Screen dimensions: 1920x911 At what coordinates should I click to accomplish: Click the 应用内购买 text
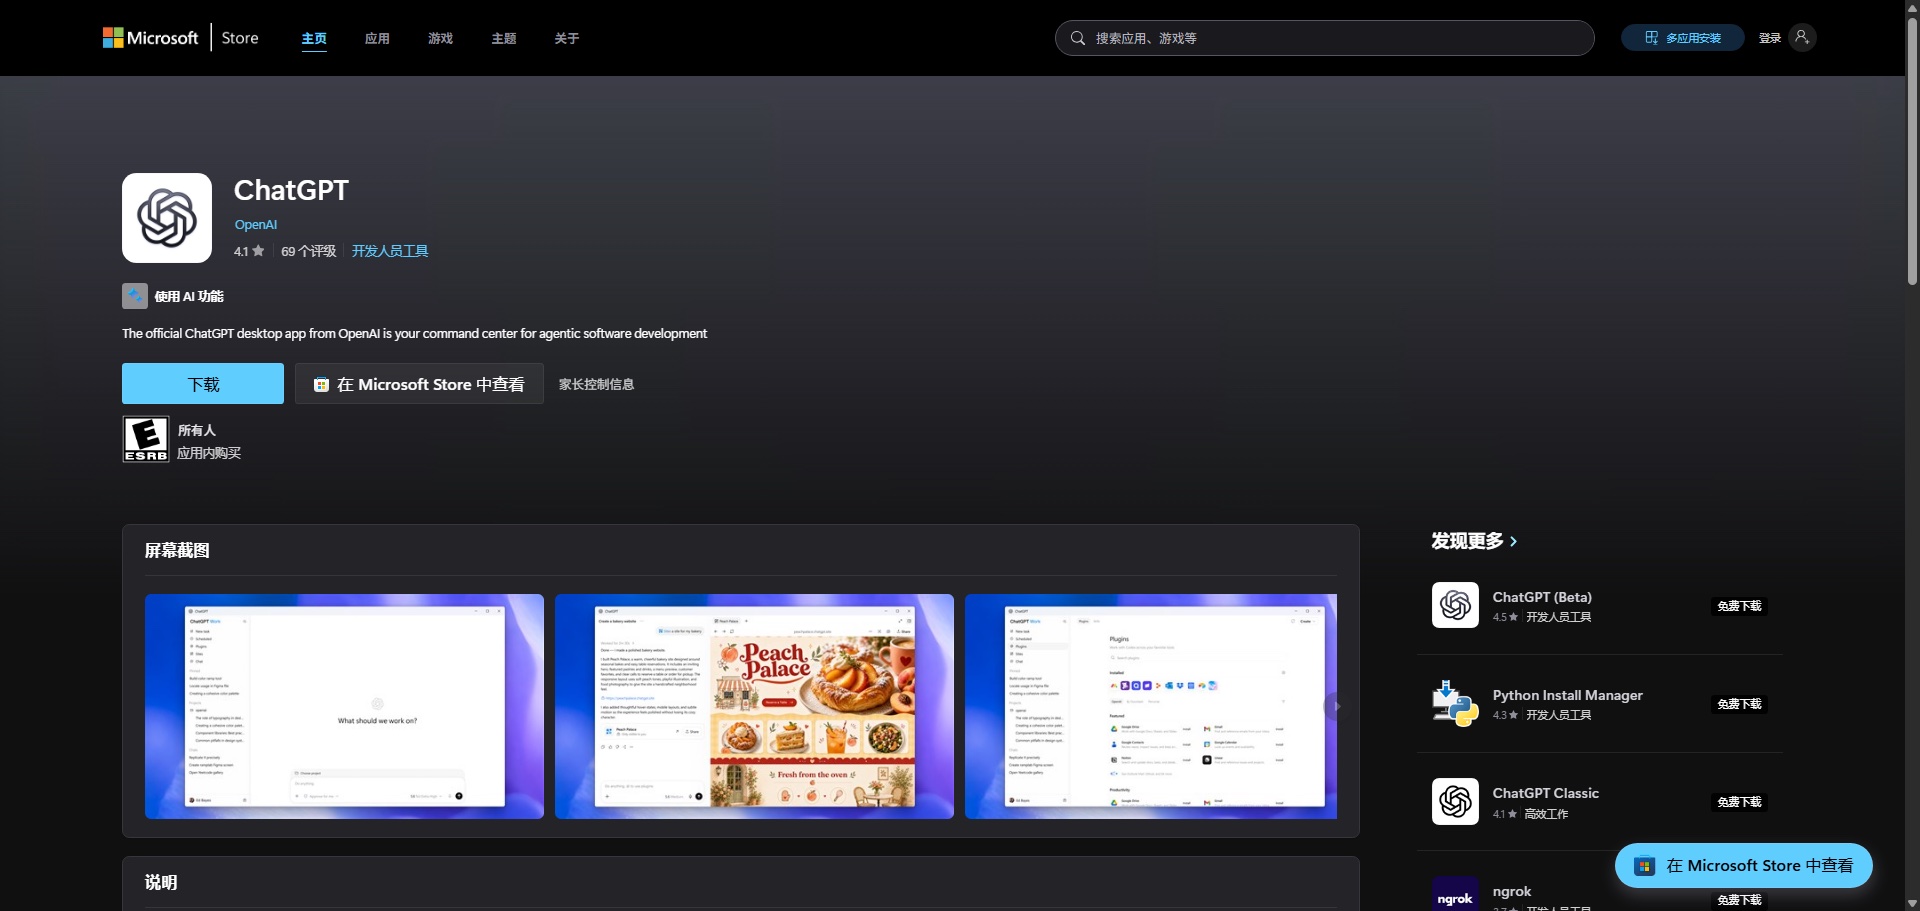click(209, 453)
